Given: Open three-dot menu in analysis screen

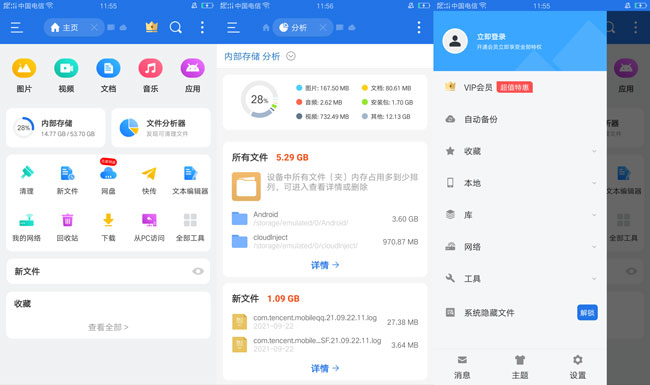Looking at the screenshot, I should point(419,28).
